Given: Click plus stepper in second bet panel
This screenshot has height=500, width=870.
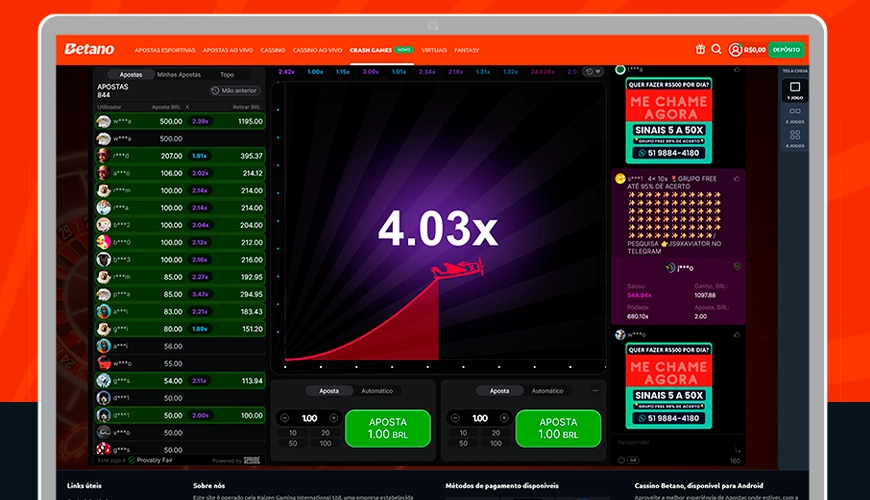Looking at the screenshot, I should point(504,418).
